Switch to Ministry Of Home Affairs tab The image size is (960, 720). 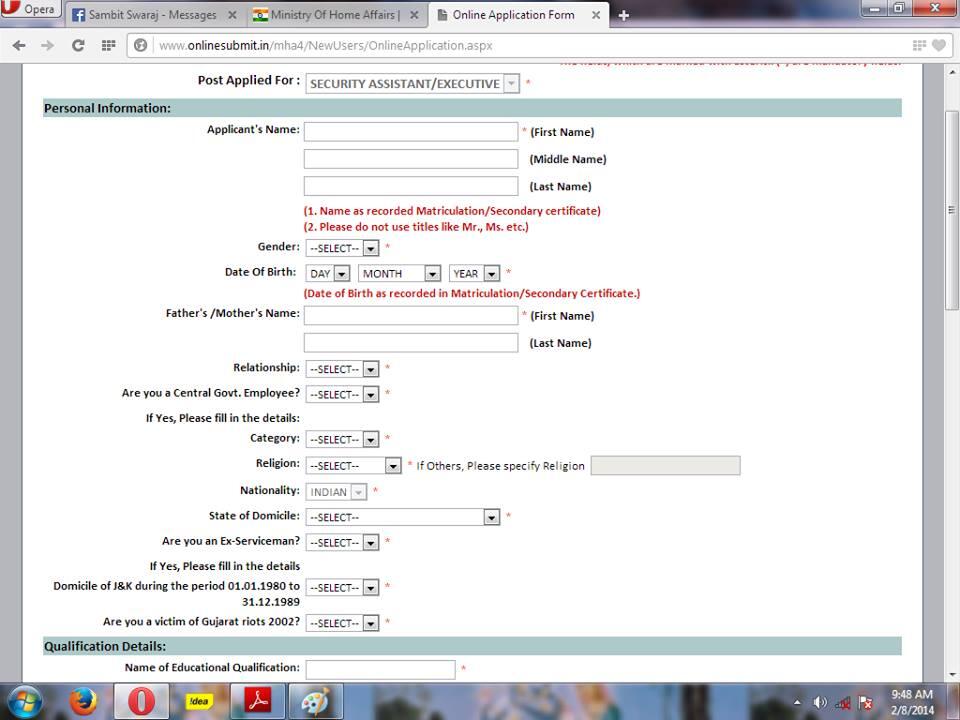336,15
